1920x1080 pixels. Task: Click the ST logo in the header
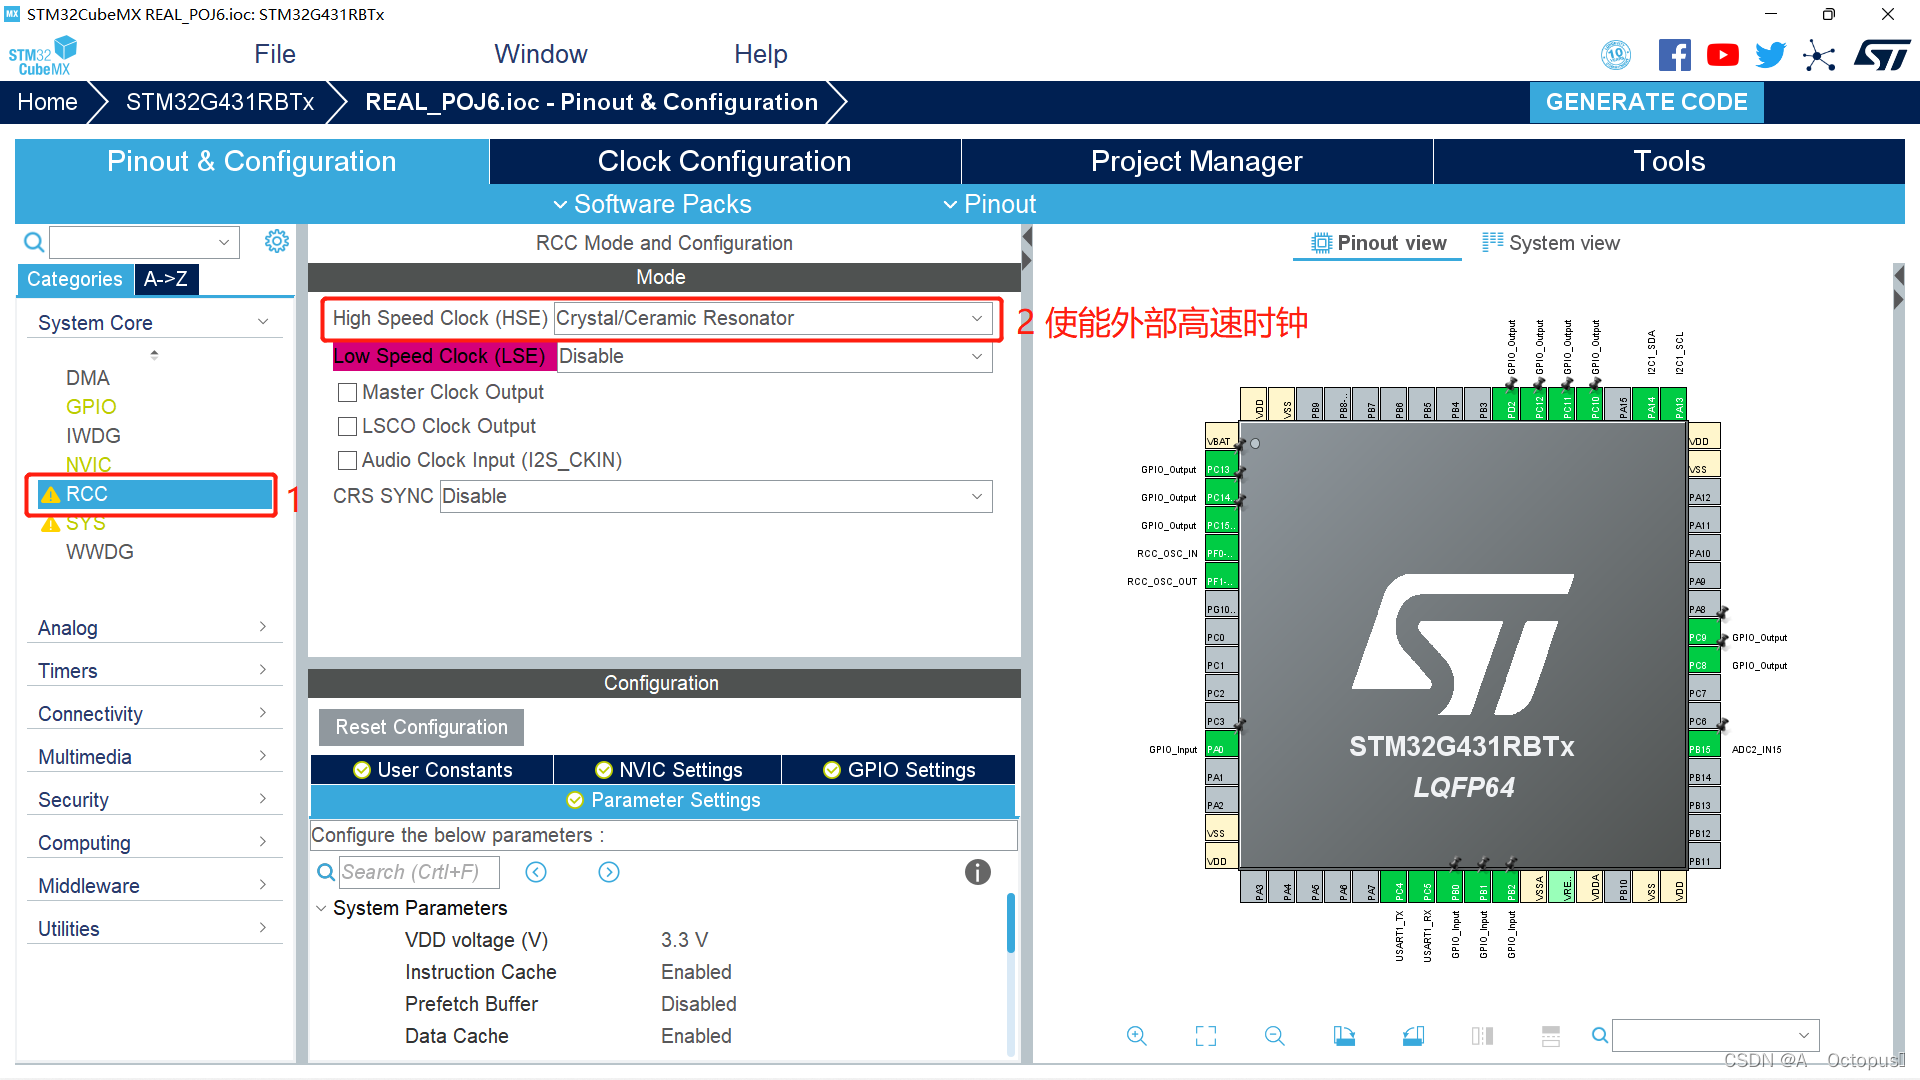tap(1882, 55)
